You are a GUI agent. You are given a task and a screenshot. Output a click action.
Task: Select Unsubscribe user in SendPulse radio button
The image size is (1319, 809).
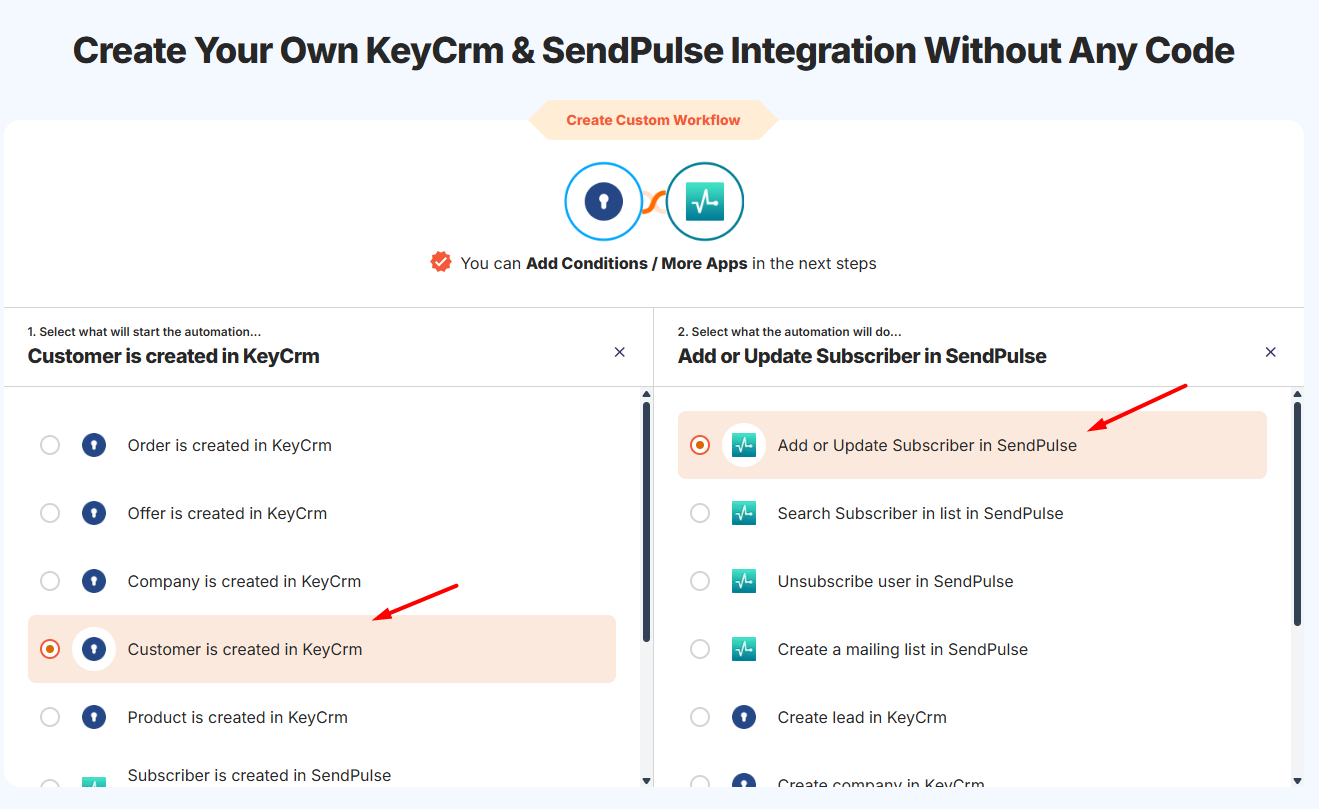click(x=700, y=581)
